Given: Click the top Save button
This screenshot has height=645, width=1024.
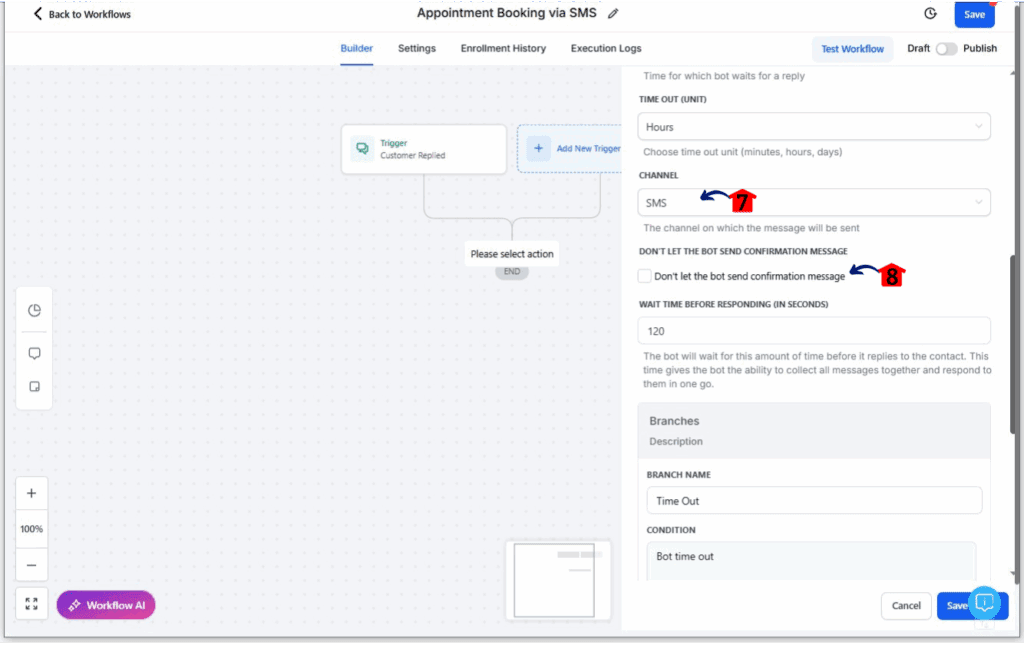Looking at the screenshot, I should 974,14.
